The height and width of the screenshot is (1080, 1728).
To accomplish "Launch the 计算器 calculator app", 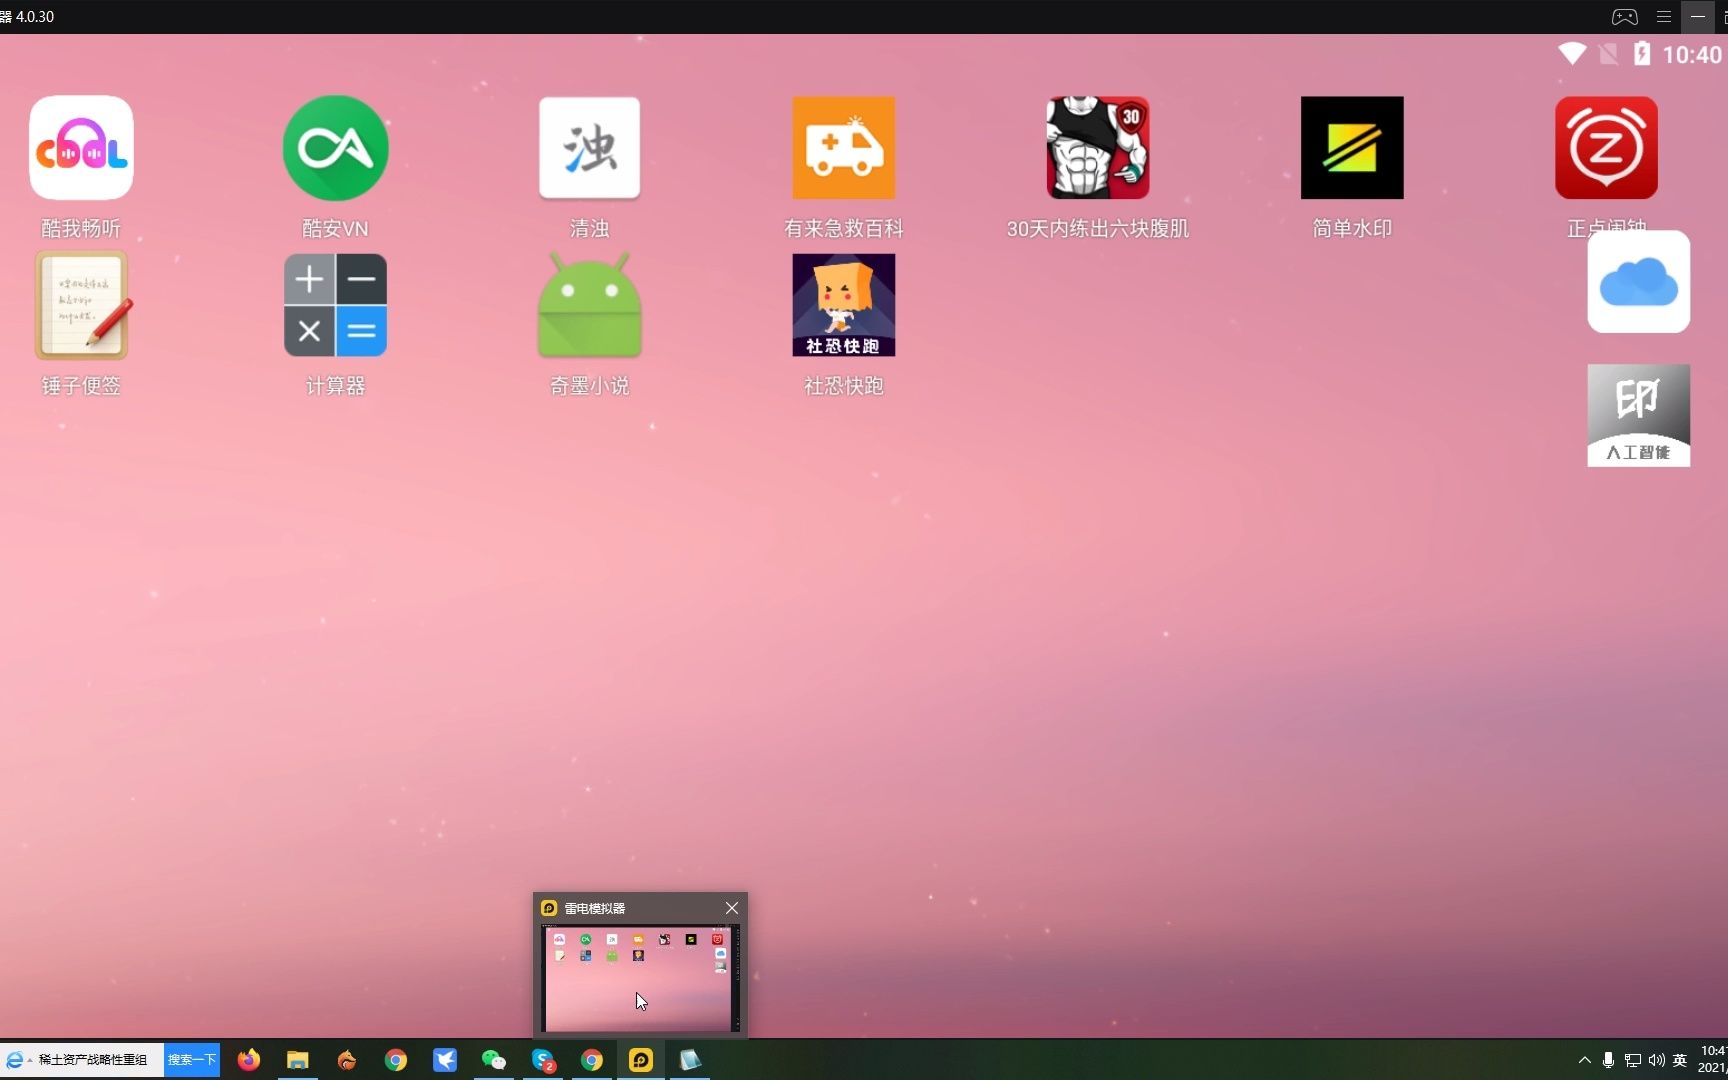I will coord(335,305).
